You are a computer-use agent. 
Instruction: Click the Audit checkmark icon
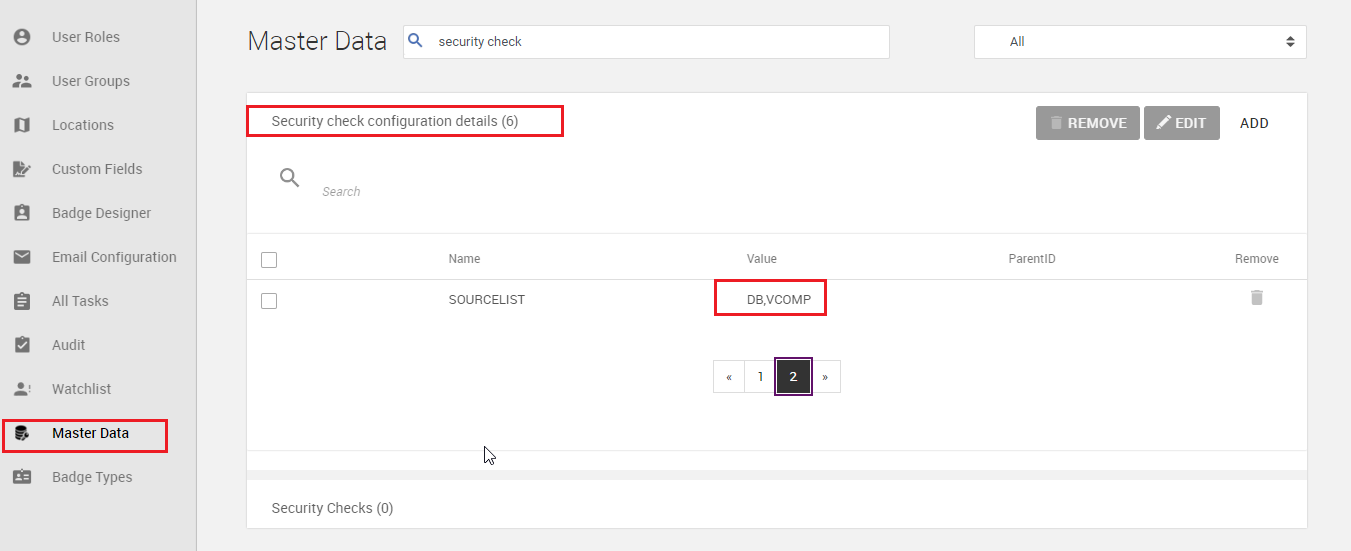22,345
